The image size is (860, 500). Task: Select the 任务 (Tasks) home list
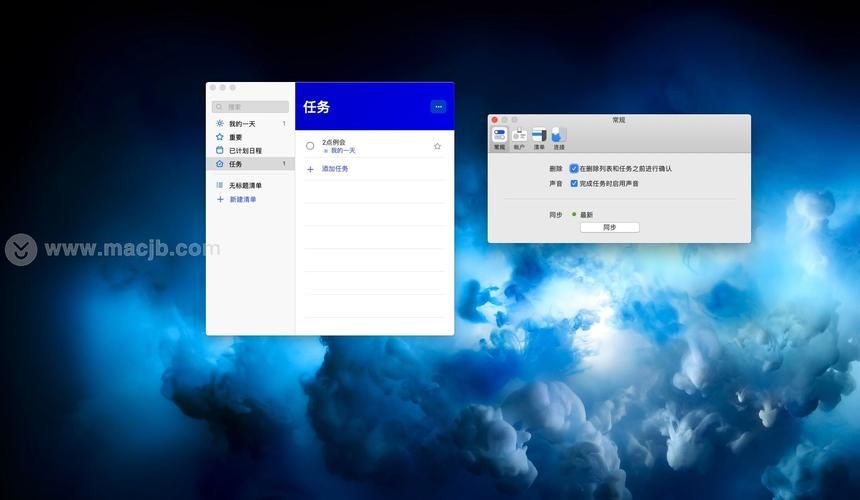250,164
